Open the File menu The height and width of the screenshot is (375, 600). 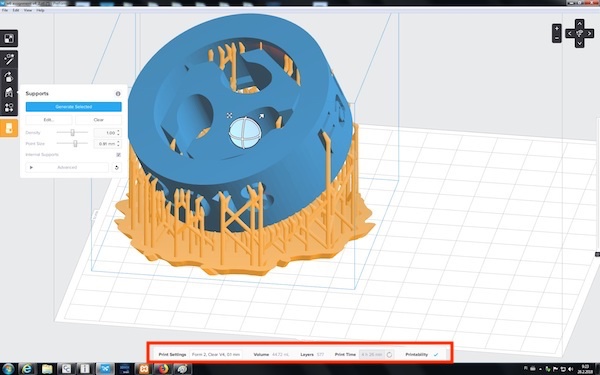[x=5, y=10]
